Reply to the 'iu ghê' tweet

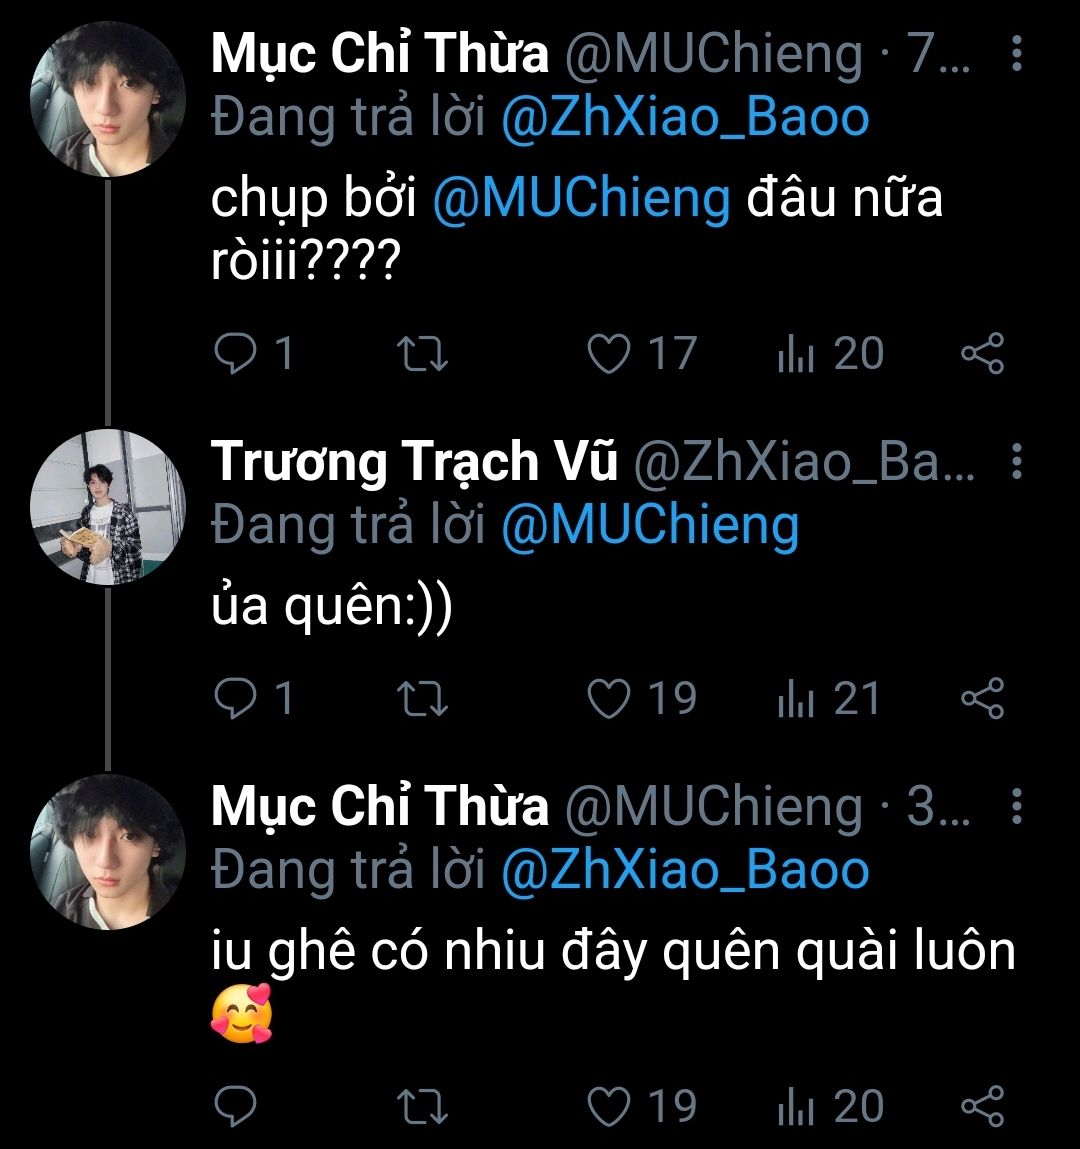[236, 1106]
